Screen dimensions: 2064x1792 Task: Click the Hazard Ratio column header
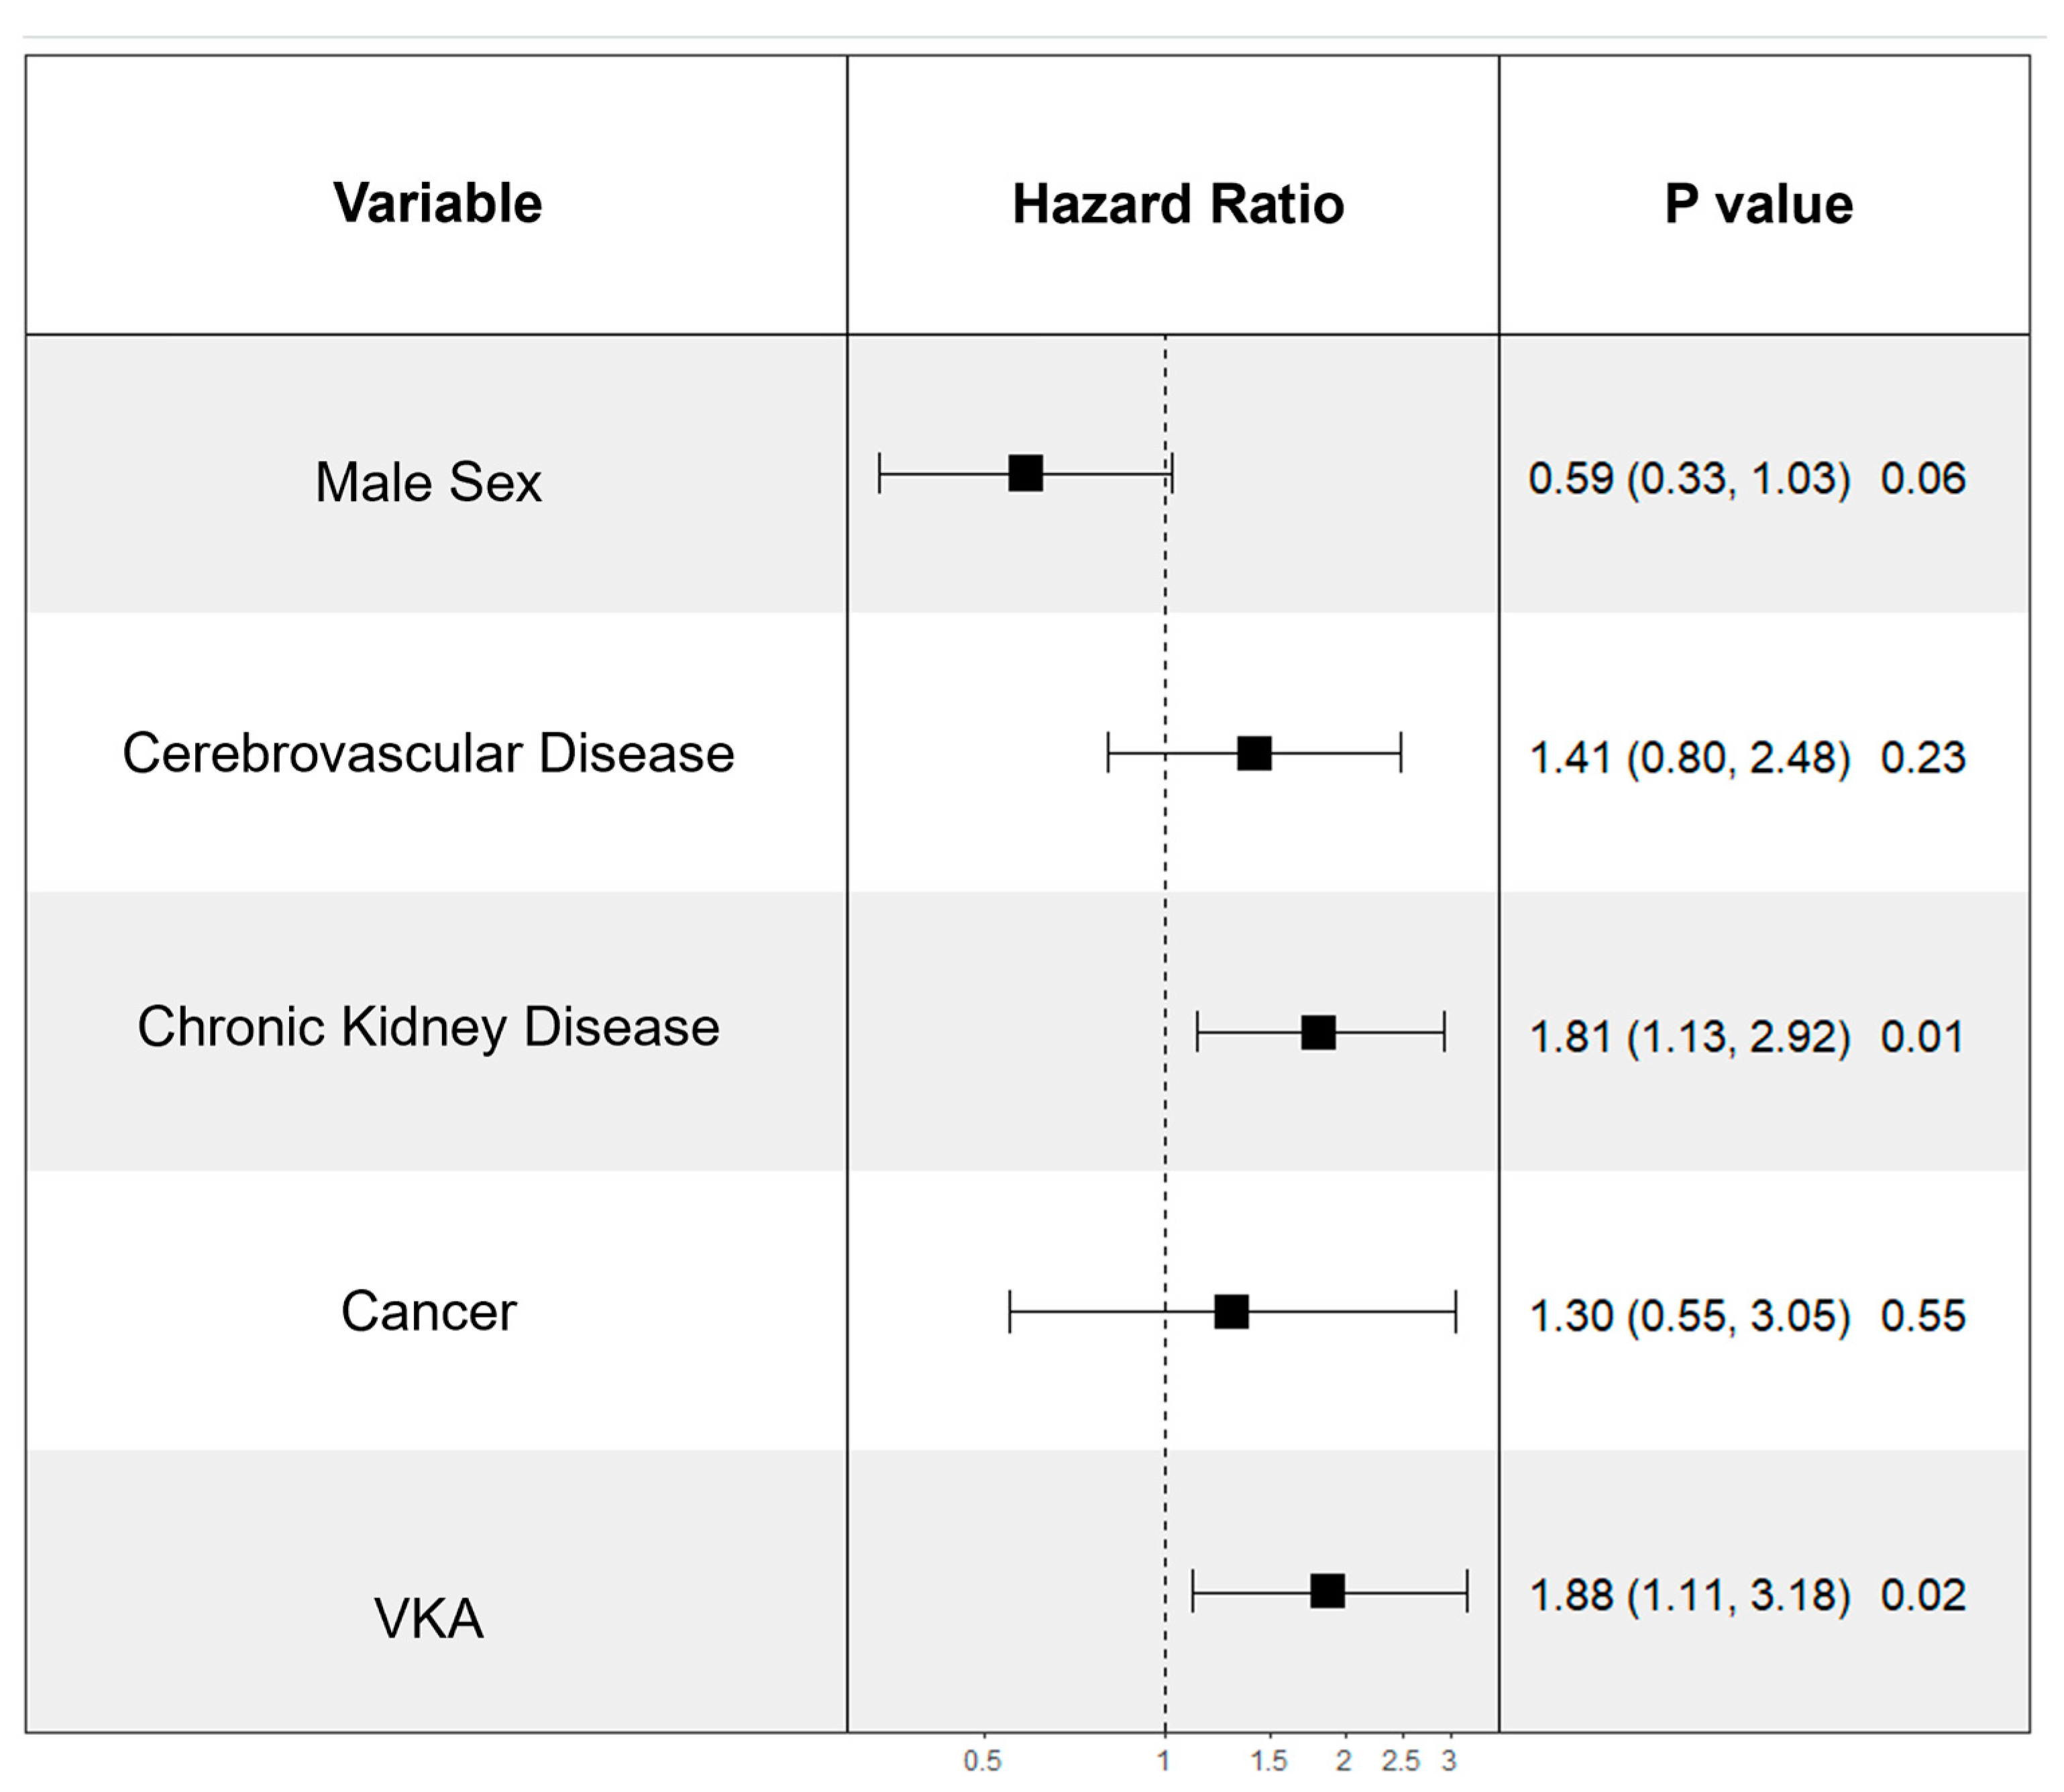click(x=1177, y=204)
